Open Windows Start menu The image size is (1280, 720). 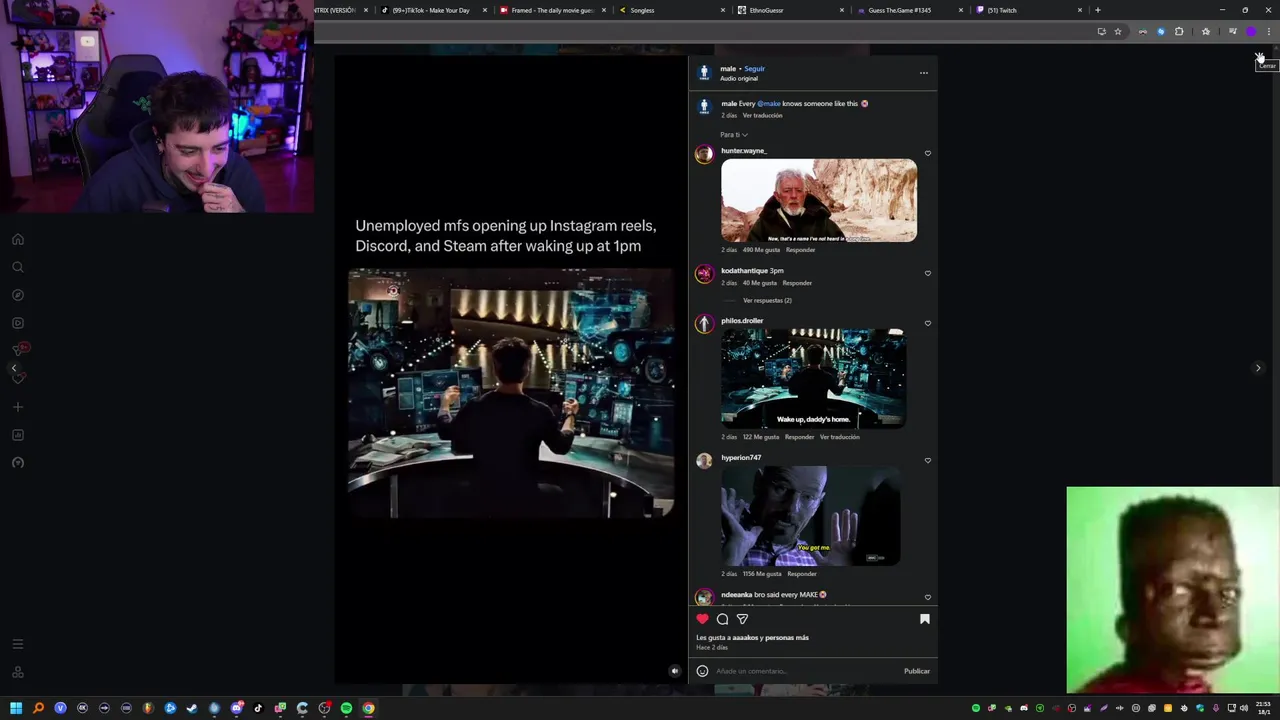point(16,708)
